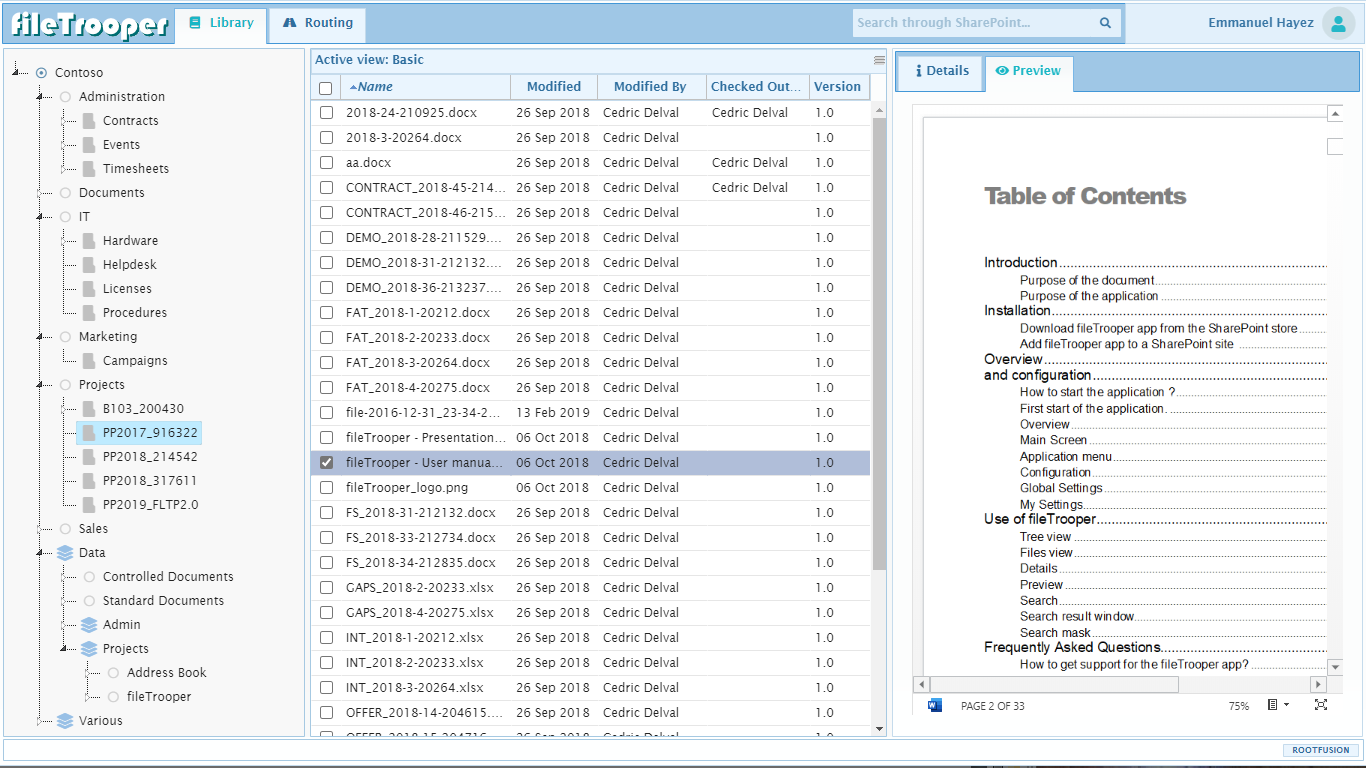Check the box for 2018-24-210925.docx
Viewport: 1366px width, 768px height.
click(326, 113)
